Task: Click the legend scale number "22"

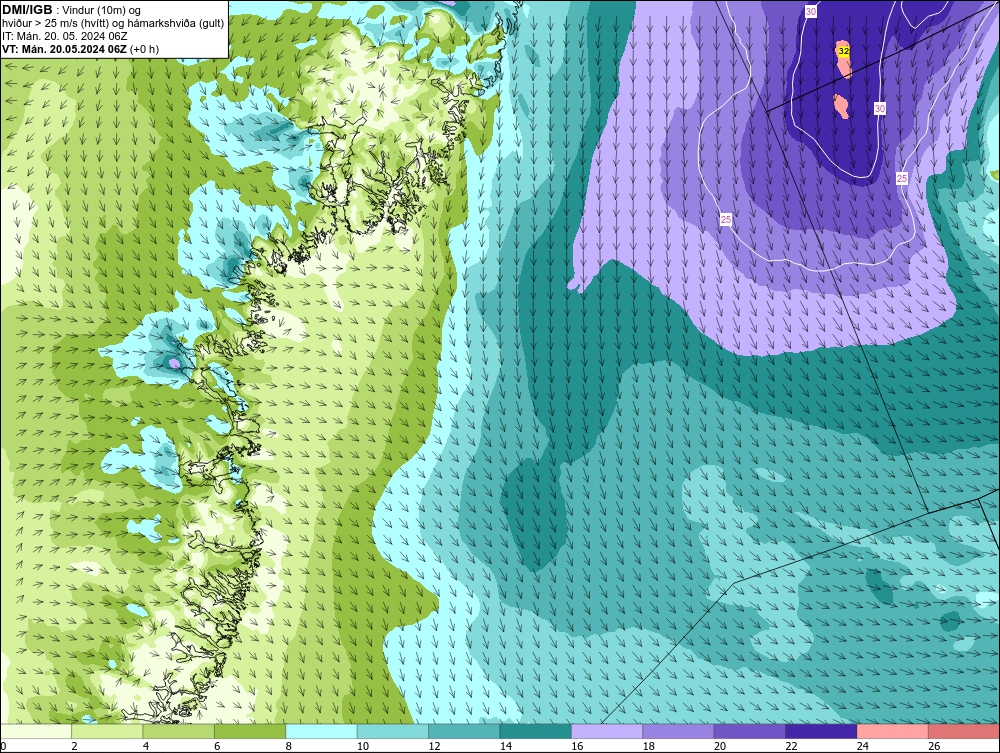Action: (791, 746)
